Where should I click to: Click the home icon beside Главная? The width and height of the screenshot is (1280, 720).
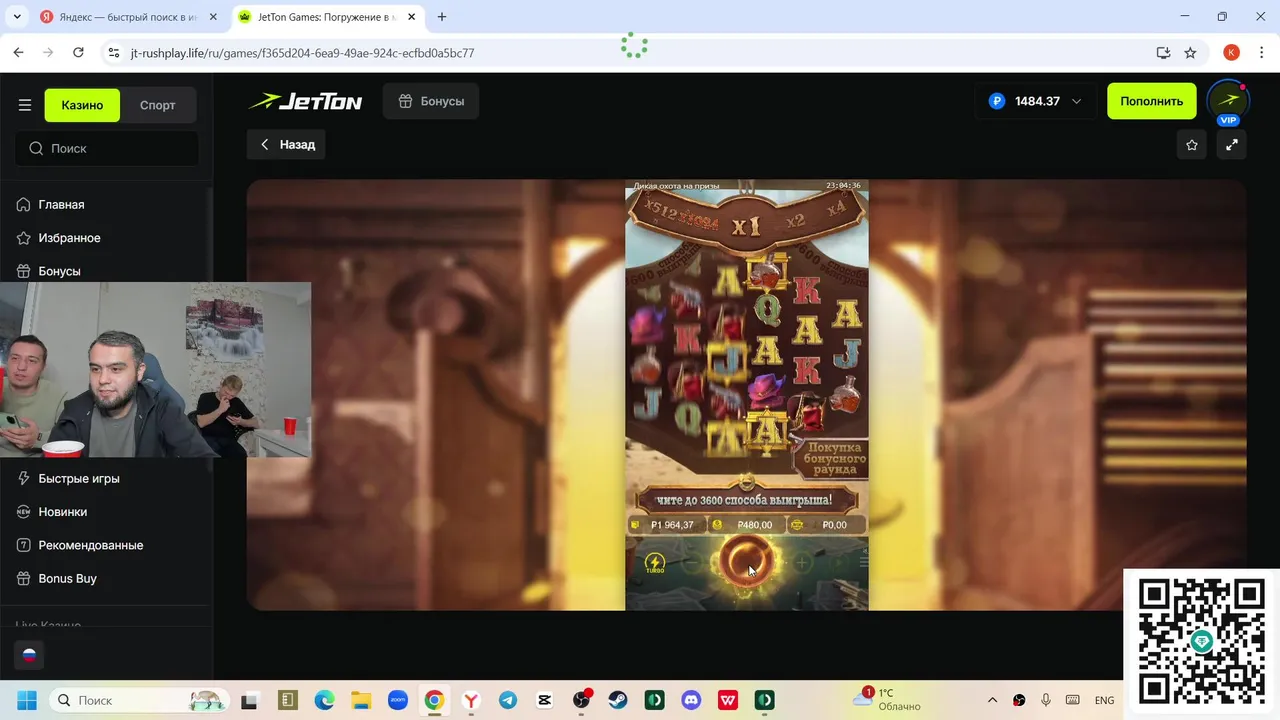(24, 204)
